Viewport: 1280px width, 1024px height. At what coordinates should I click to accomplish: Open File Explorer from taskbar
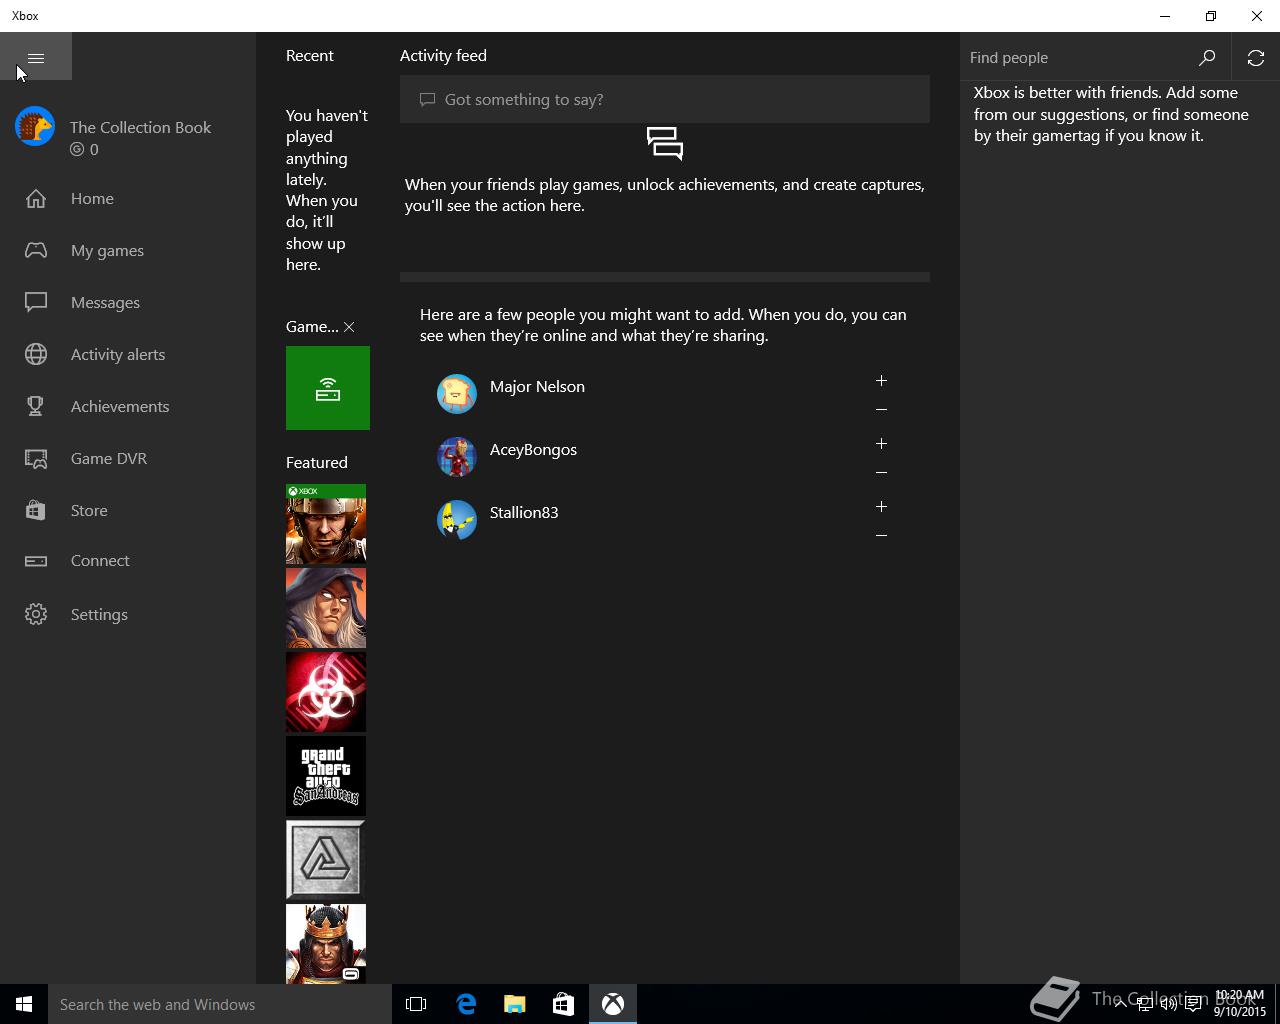click(515, 1004)
